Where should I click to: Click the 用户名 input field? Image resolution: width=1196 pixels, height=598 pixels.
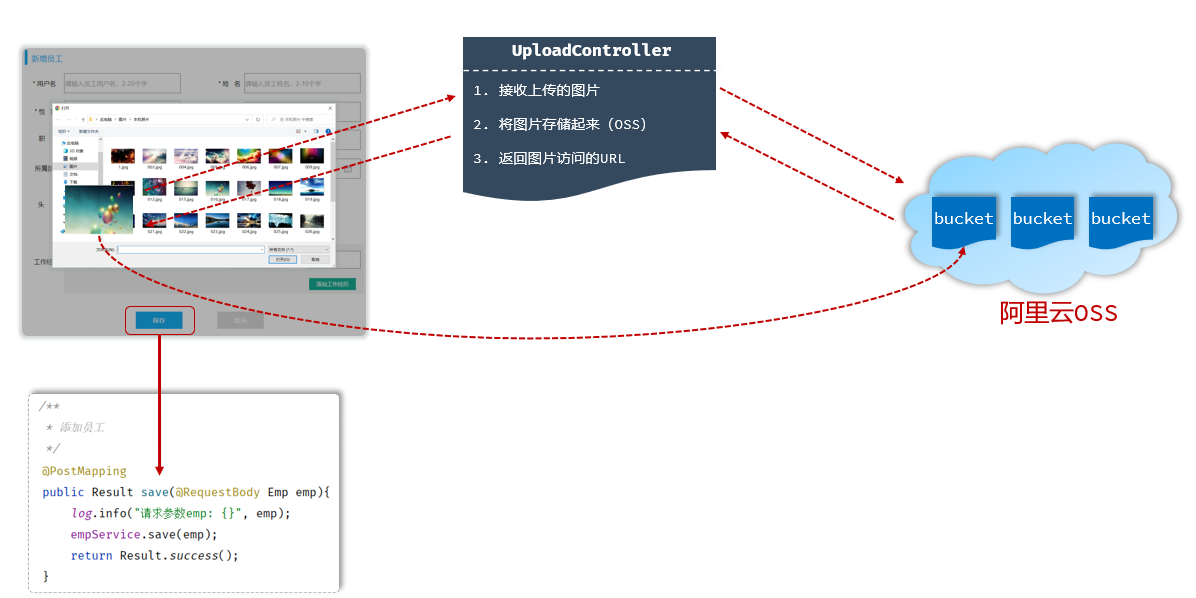[121, 83]
